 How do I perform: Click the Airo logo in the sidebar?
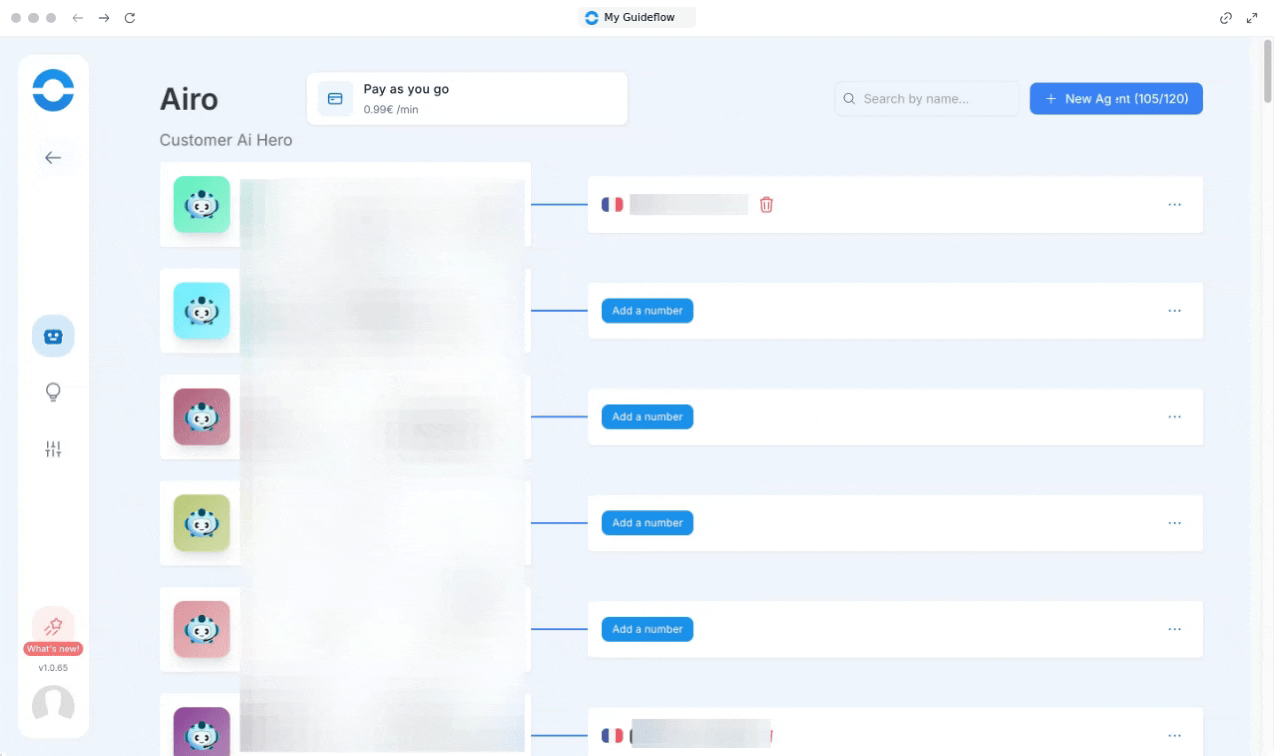tap(53, 90)
